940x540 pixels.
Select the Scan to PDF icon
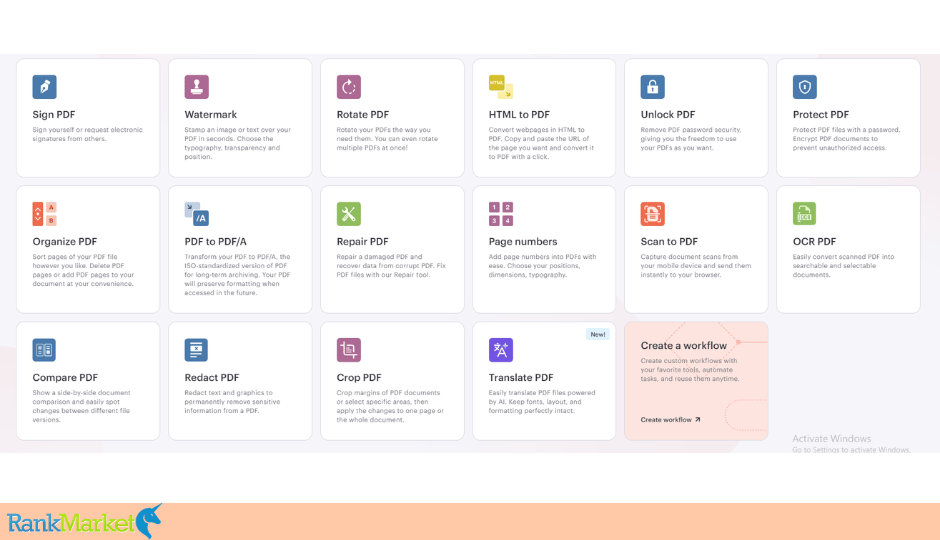coord(653,214)
